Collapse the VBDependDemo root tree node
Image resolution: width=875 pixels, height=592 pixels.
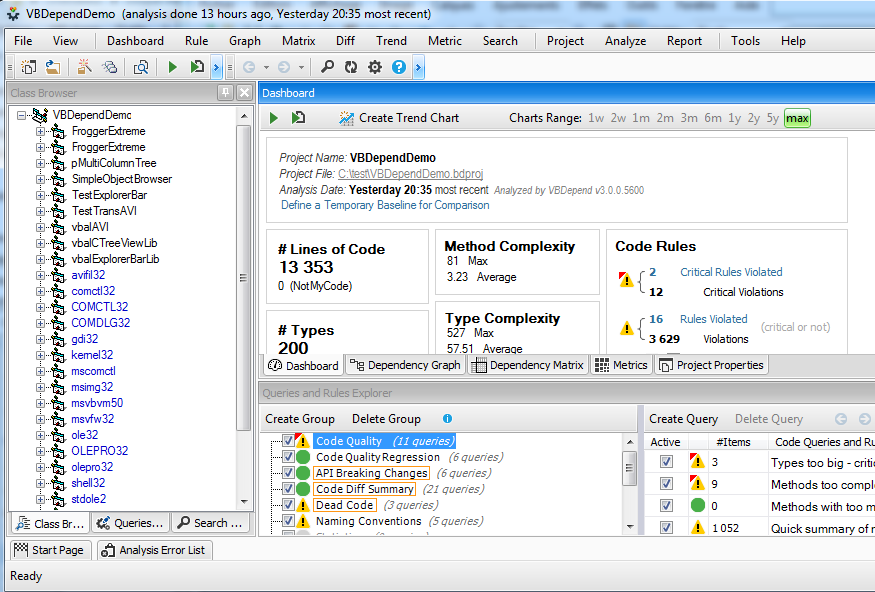(x=21, y=115)
